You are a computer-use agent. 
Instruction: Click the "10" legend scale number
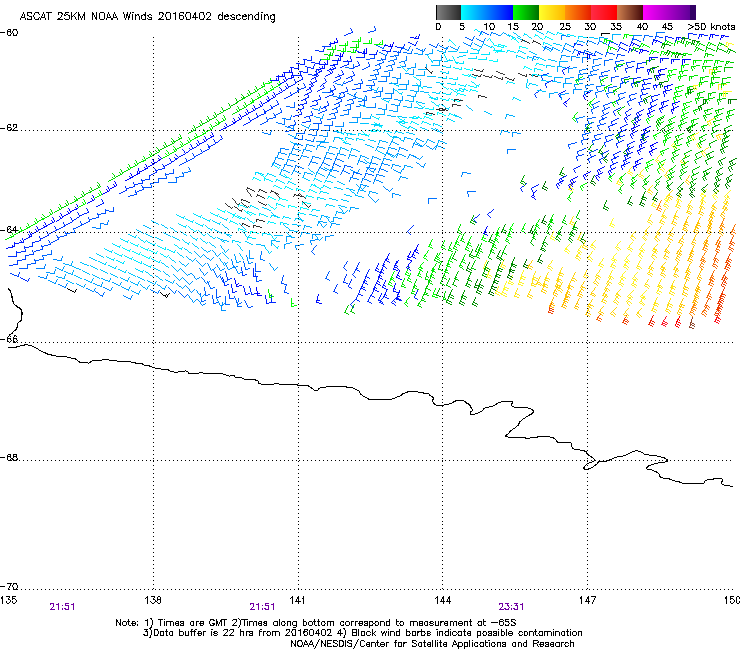[489, 27]
